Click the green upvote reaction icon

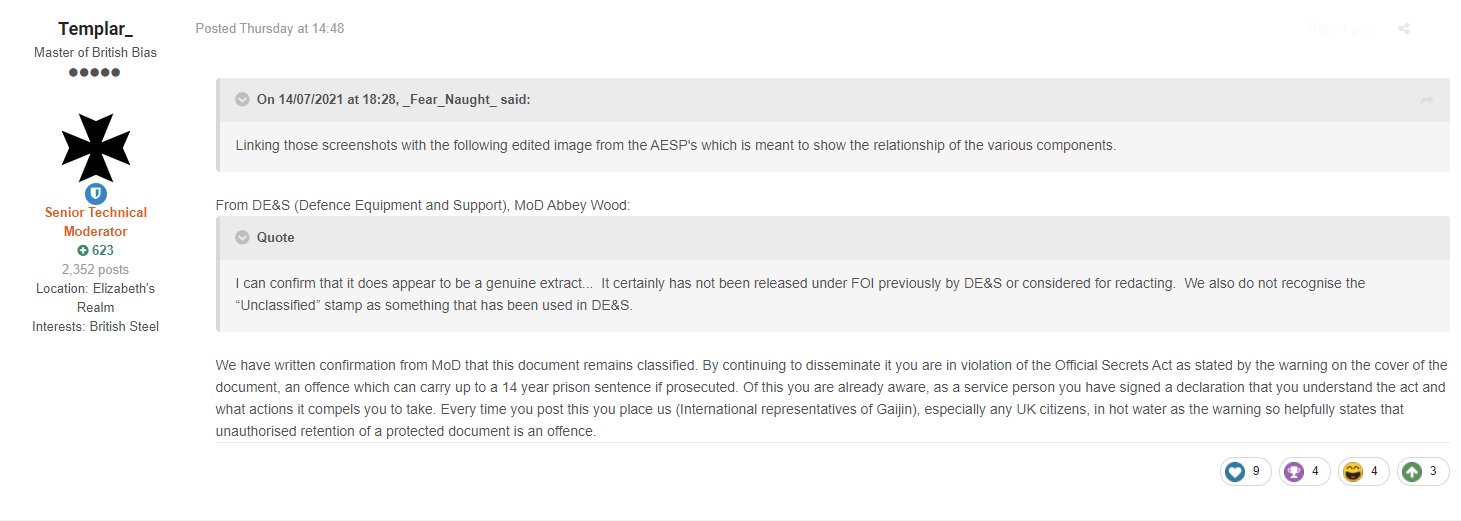[1412, 471]
